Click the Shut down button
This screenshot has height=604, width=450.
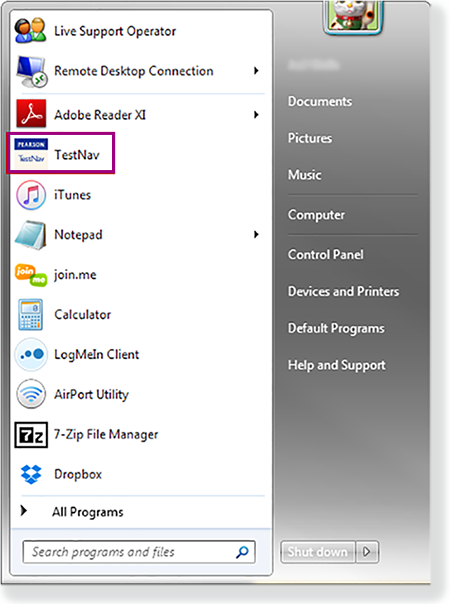(317, 552)
